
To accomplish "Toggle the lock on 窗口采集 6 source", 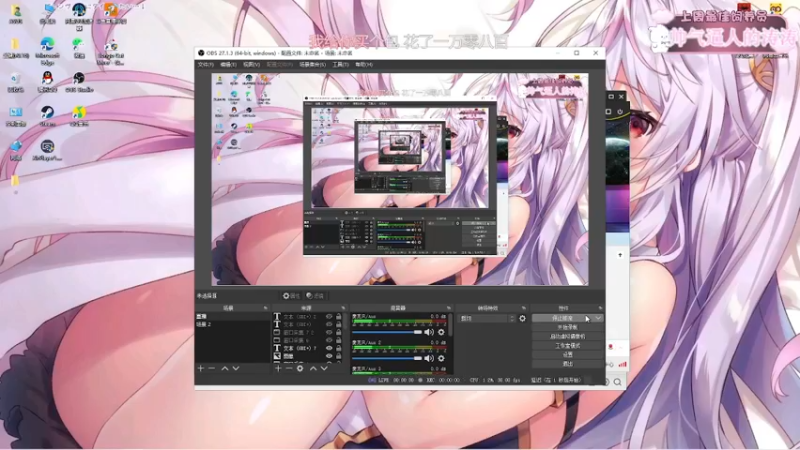I will (338, 340).
